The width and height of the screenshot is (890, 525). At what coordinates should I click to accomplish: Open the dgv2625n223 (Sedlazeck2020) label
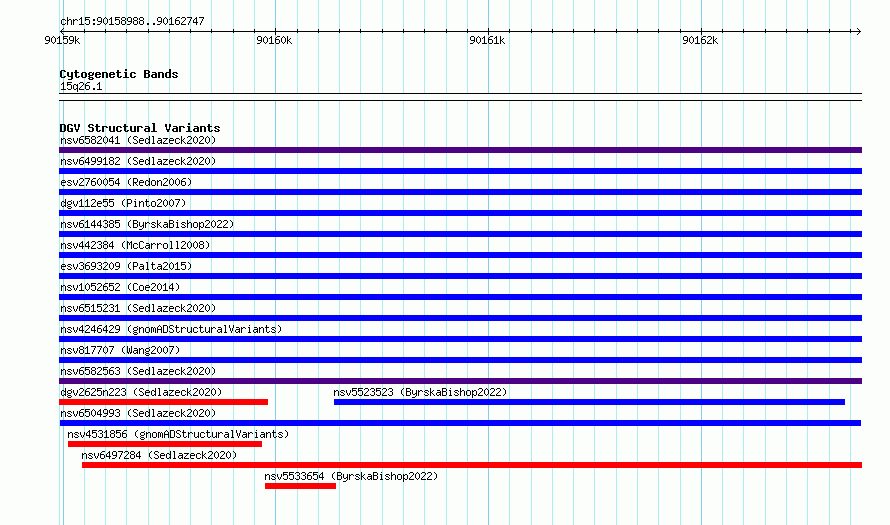click(x=141, y=392)
